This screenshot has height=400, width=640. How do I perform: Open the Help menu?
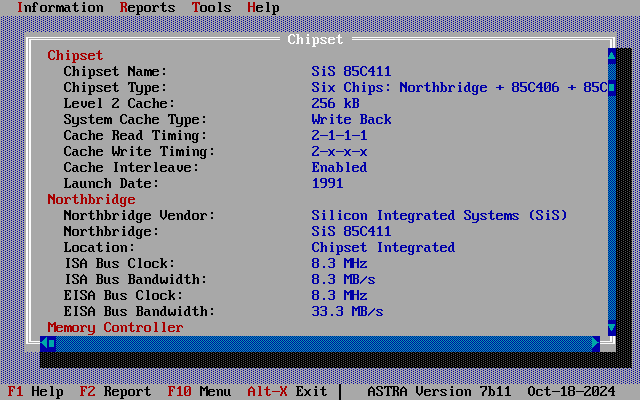click(x=263, y=7)
